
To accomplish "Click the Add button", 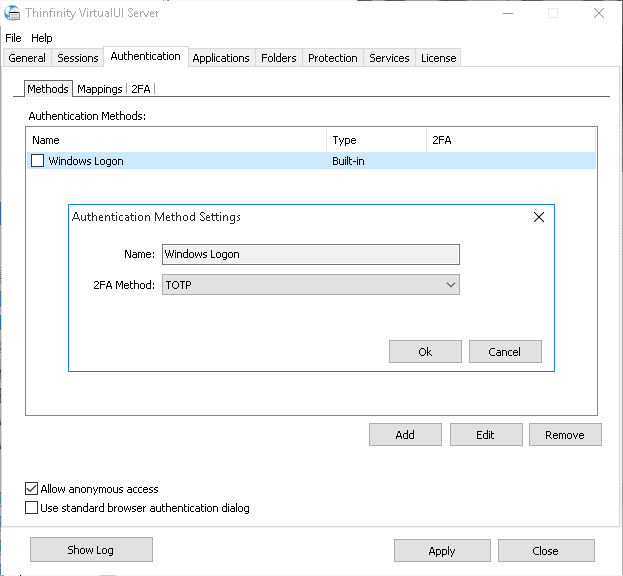I will click(405, 435).
